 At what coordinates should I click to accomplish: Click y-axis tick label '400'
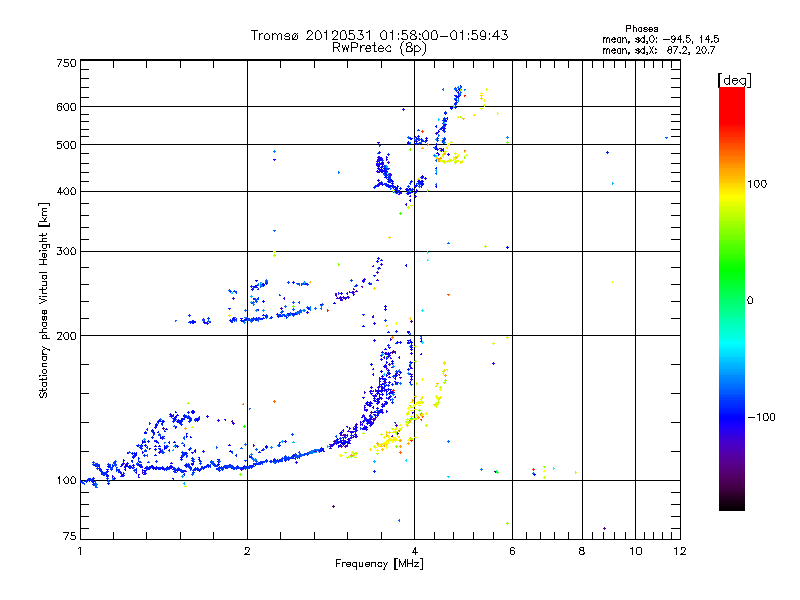tap(67, 192)
